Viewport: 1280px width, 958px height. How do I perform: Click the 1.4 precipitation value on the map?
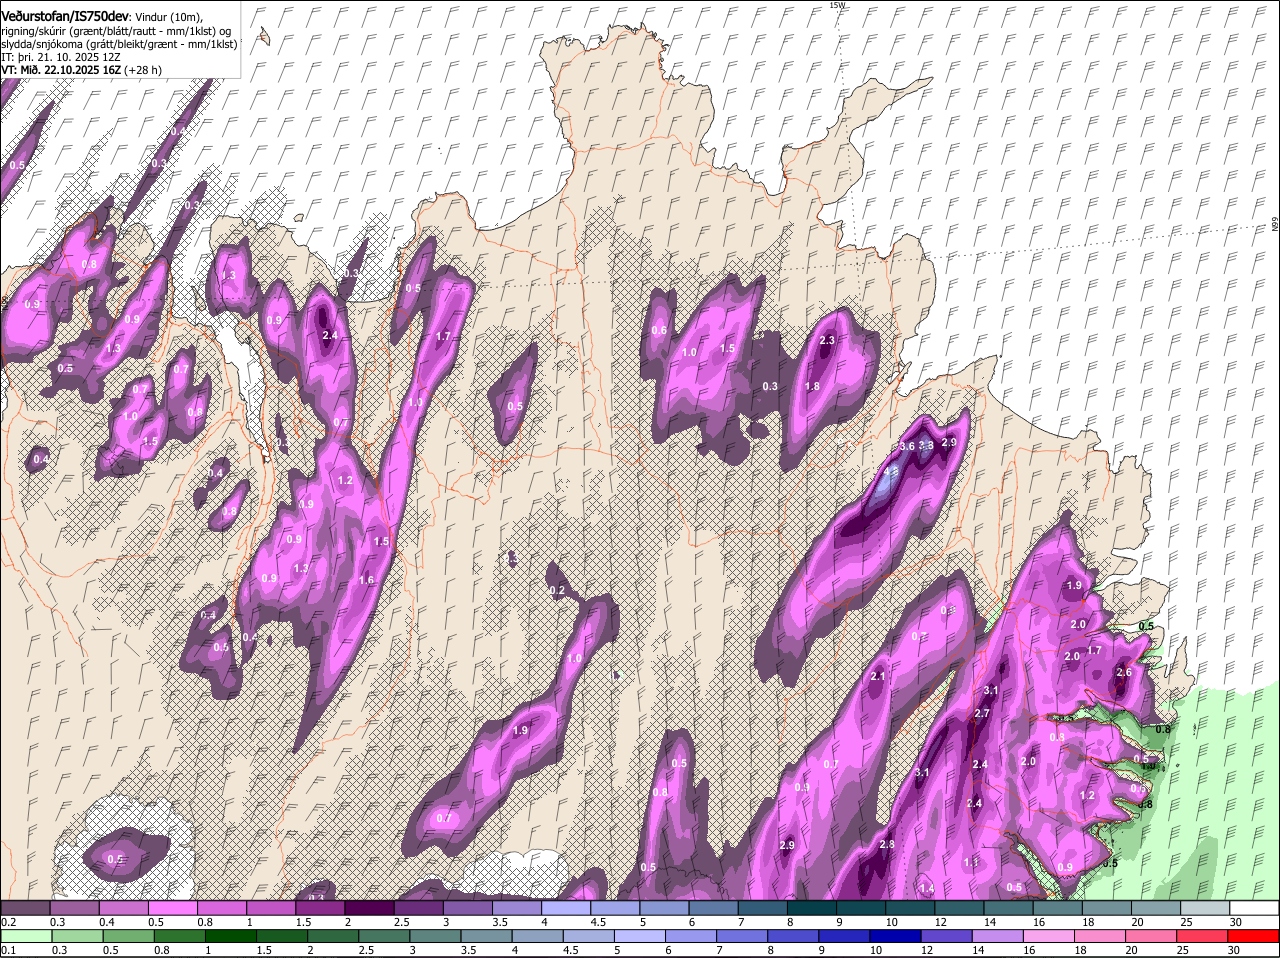pos(926,888)
